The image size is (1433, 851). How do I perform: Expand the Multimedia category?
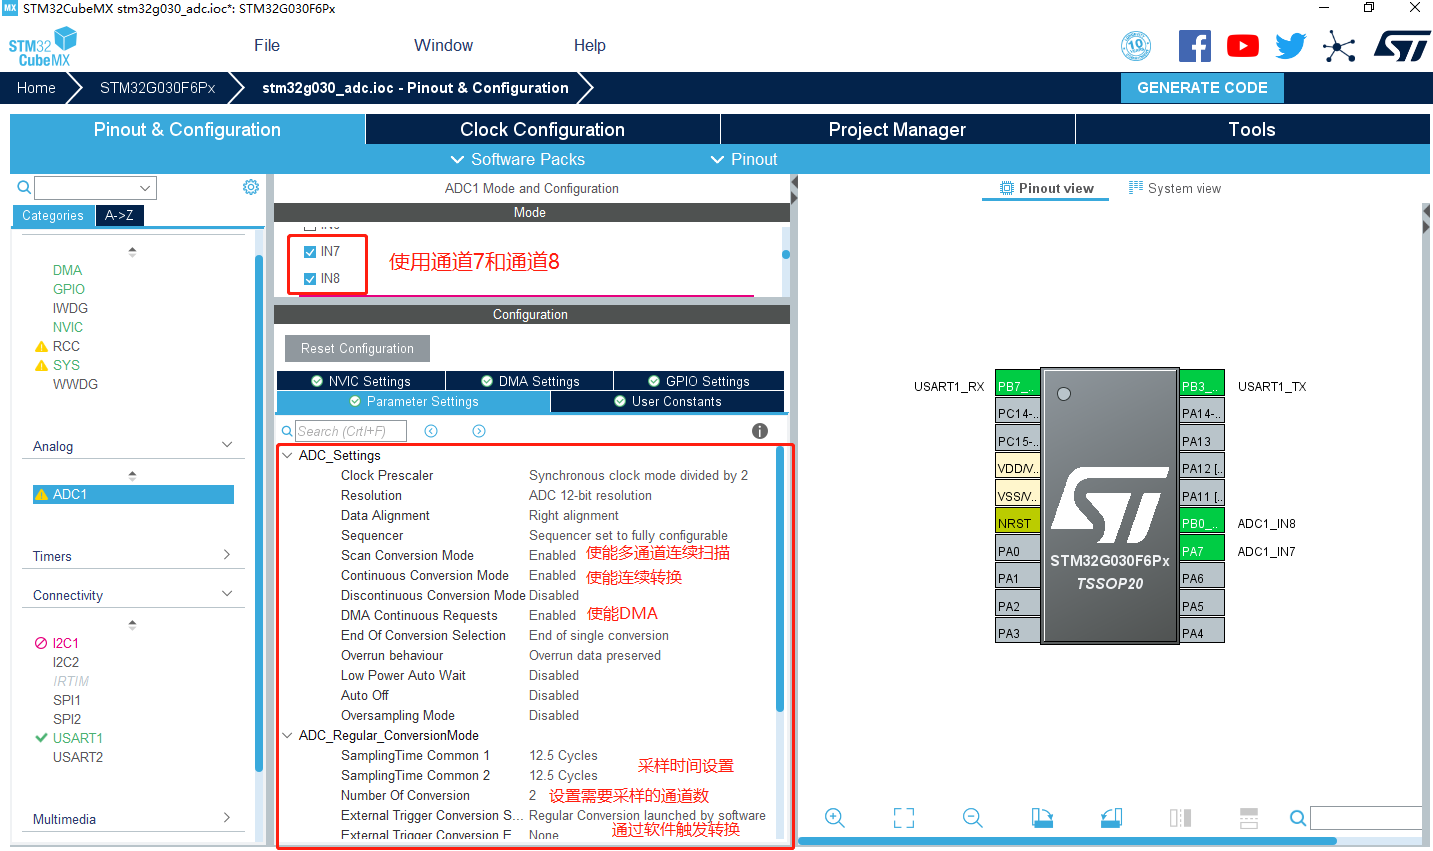[227, 818]
